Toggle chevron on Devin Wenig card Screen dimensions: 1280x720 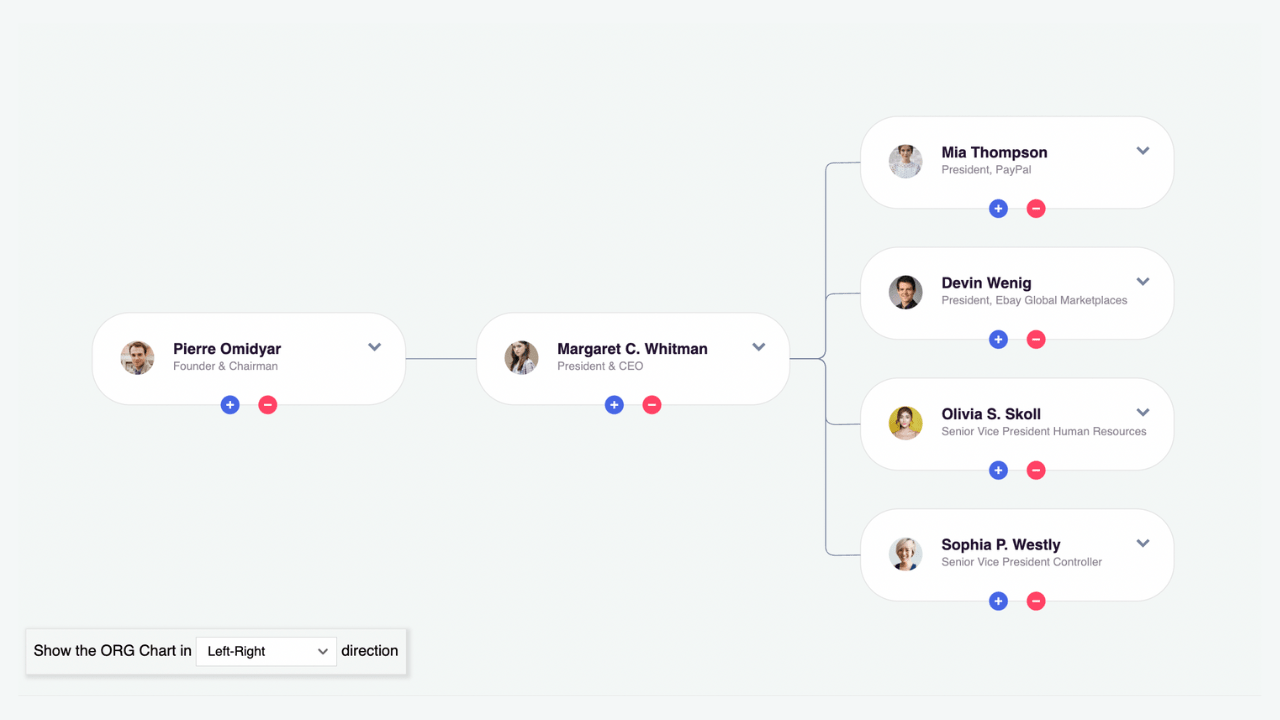(1143, 282)
